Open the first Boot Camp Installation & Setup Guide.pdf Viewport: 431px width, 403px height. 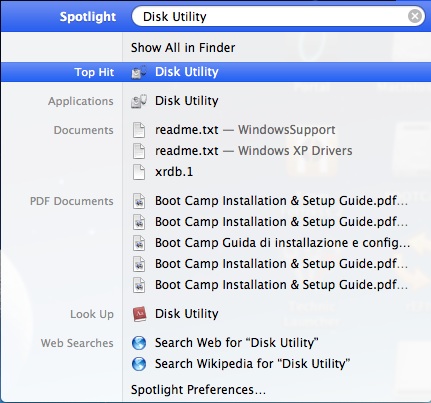tap(281, 201)
